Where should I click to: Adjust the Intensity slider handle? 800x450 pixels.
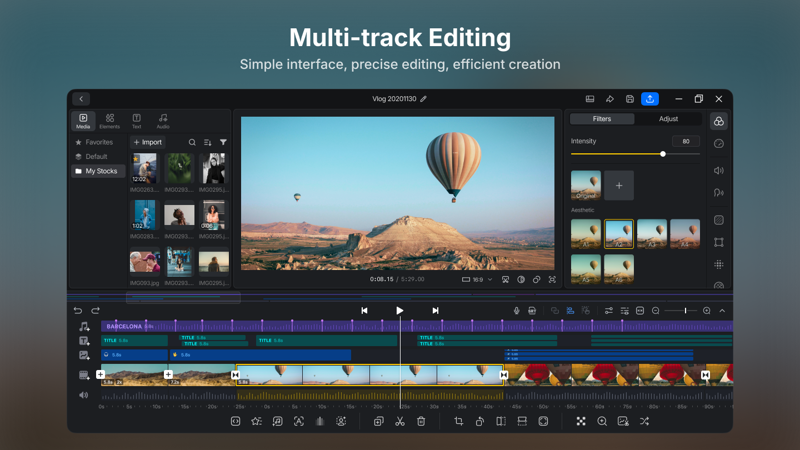coord(663,154)
